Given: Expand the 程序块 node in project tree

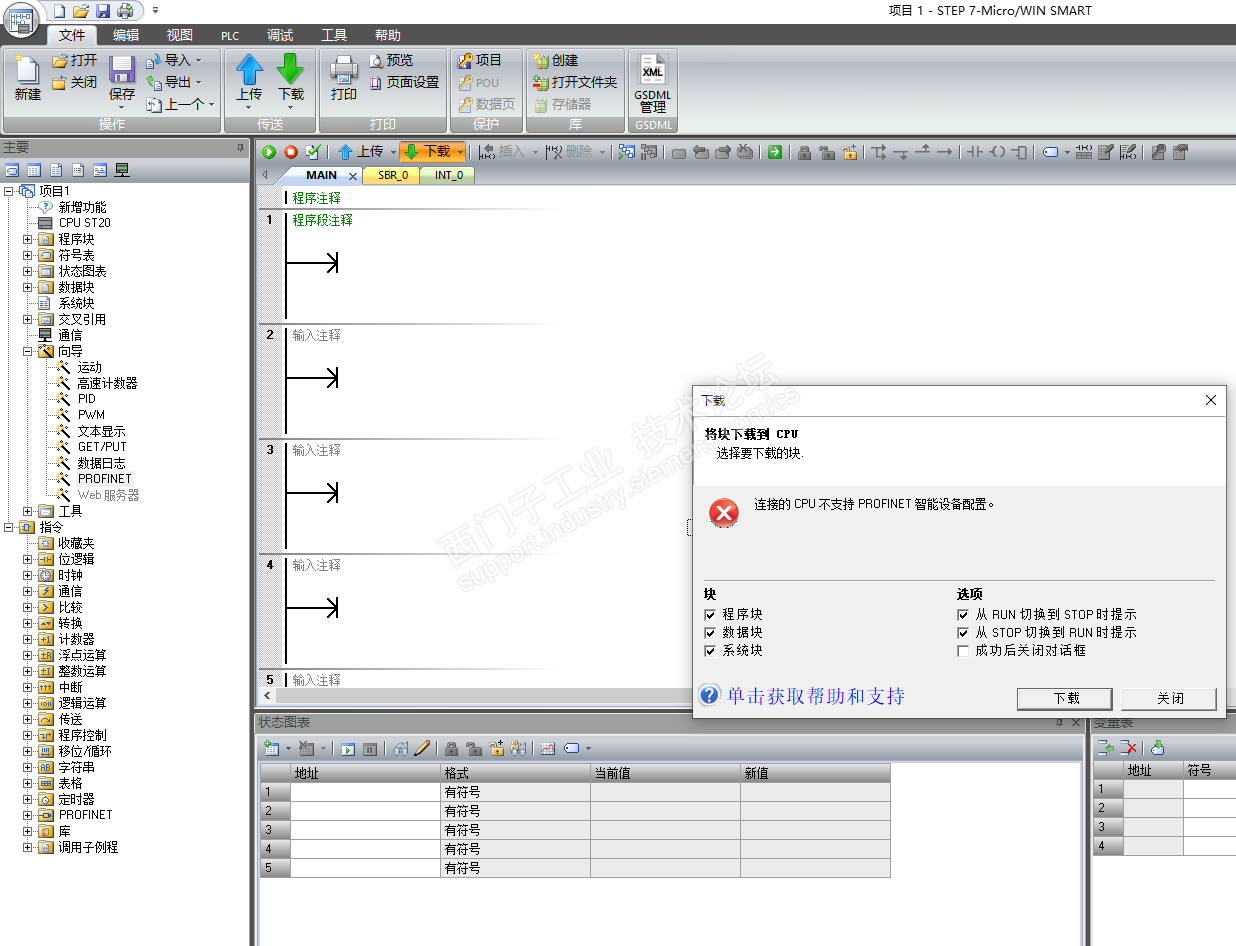Looking at the screenshot, I should tap(28, 239).
